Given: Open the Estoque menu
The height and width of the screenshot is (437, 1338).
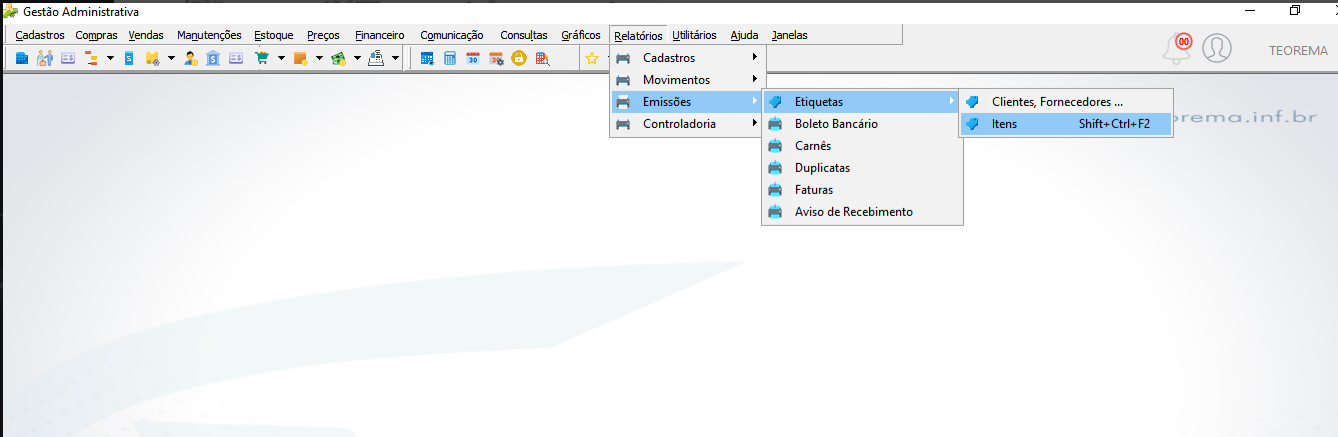Looking at the screenshot, I should (274, 35).
